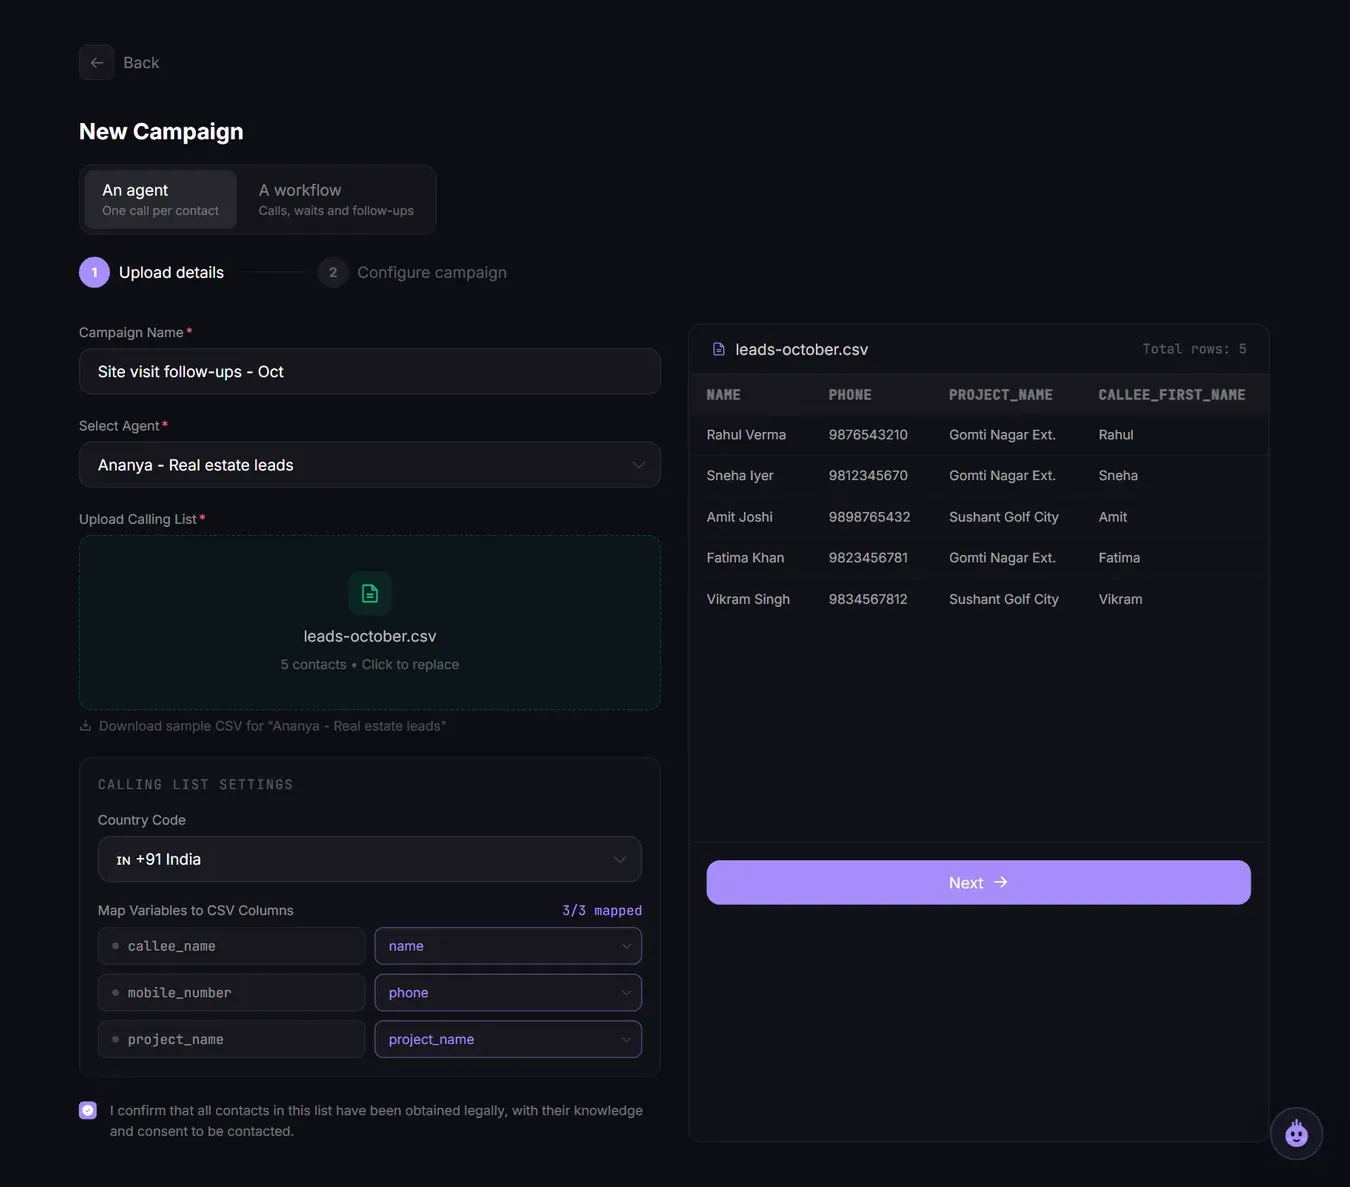Click the 5 contacts Click to replace text
The height and width of the screenshot is (1187, 1350).
(x=370, y=665)
